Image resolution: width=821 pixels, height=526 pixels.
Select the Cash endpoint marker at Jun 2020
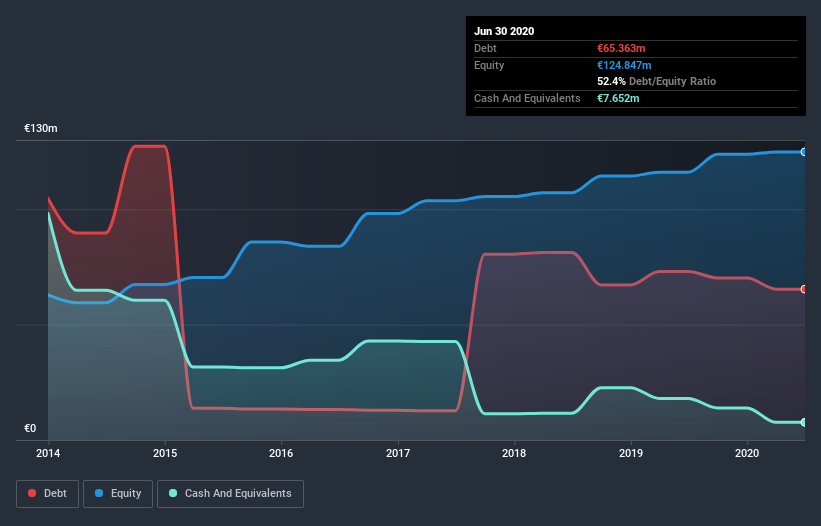coord(804,422)
